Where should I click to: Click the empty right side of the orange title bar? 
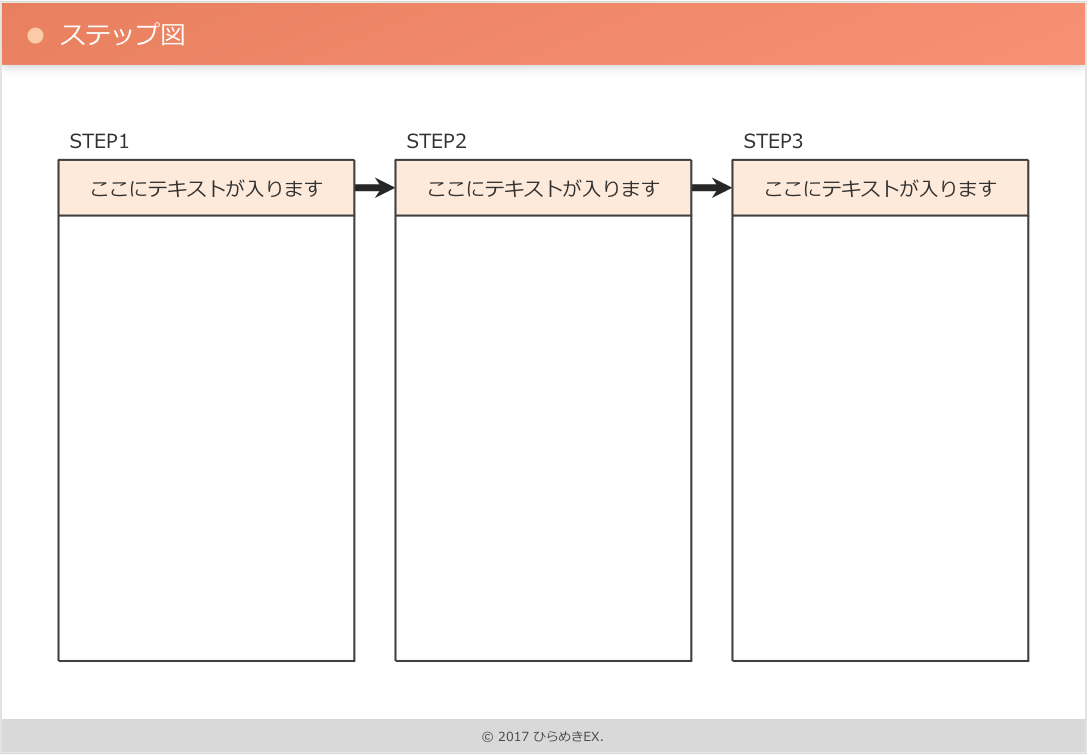800,35
